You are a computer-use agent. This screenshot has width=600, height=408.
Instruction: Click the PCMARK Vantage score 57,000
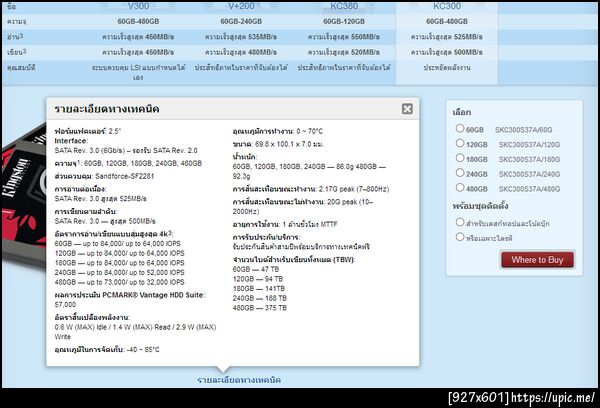pyautogui.click(x=65, y=305)
